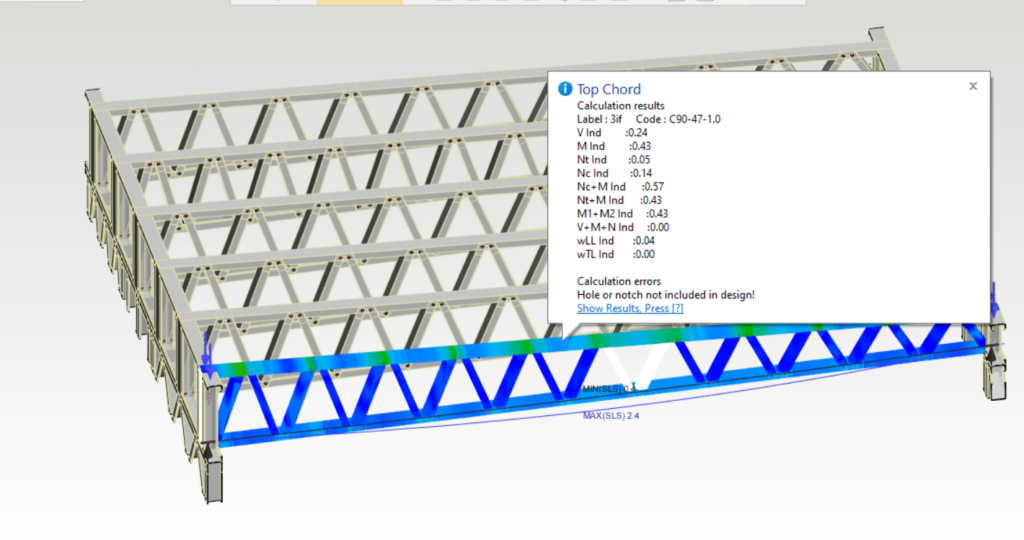Select the 'Nt+M Ind :0.43' row
1024x540 pixels.
[619, 200]
